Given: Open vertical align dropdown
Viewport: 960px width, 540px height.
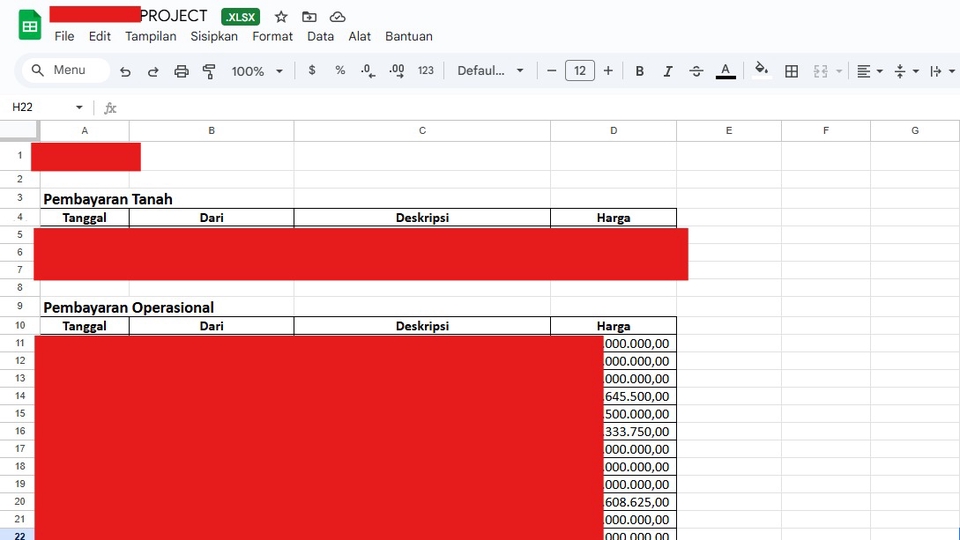Looking at the screenshot, I should point(906,71).
